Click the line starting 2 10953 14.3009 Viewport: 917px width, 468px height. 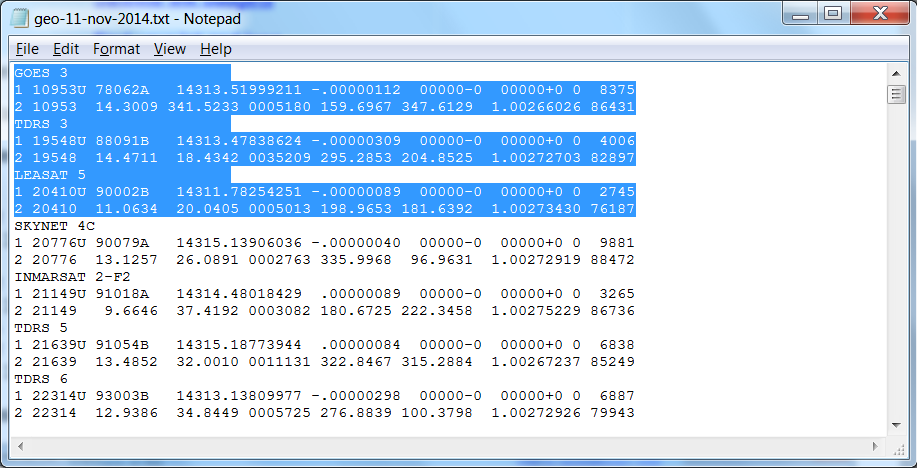[x=325, y=107]
